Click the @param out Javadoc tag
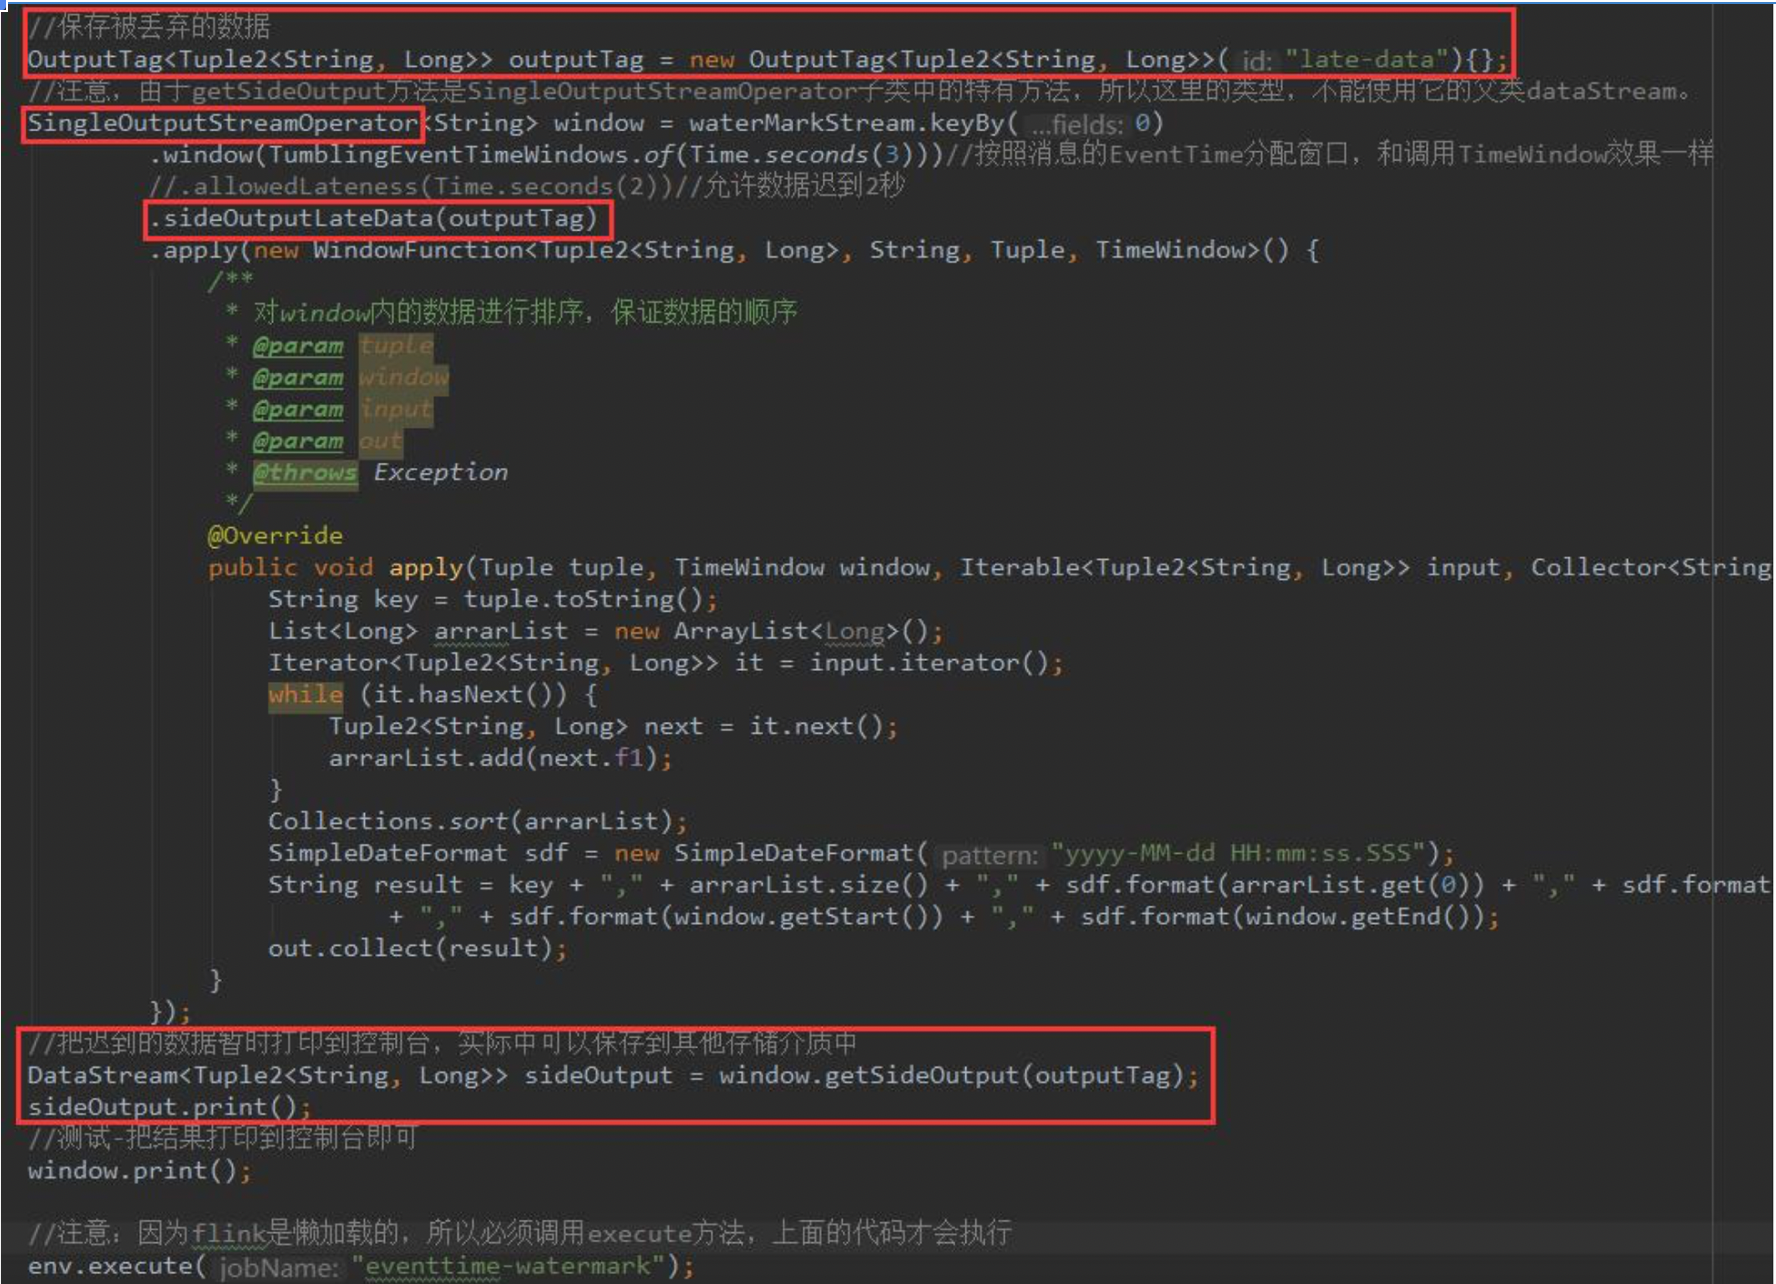Image resolution: width=1776 pixels, height=1284 pixels. coord(327,442)
